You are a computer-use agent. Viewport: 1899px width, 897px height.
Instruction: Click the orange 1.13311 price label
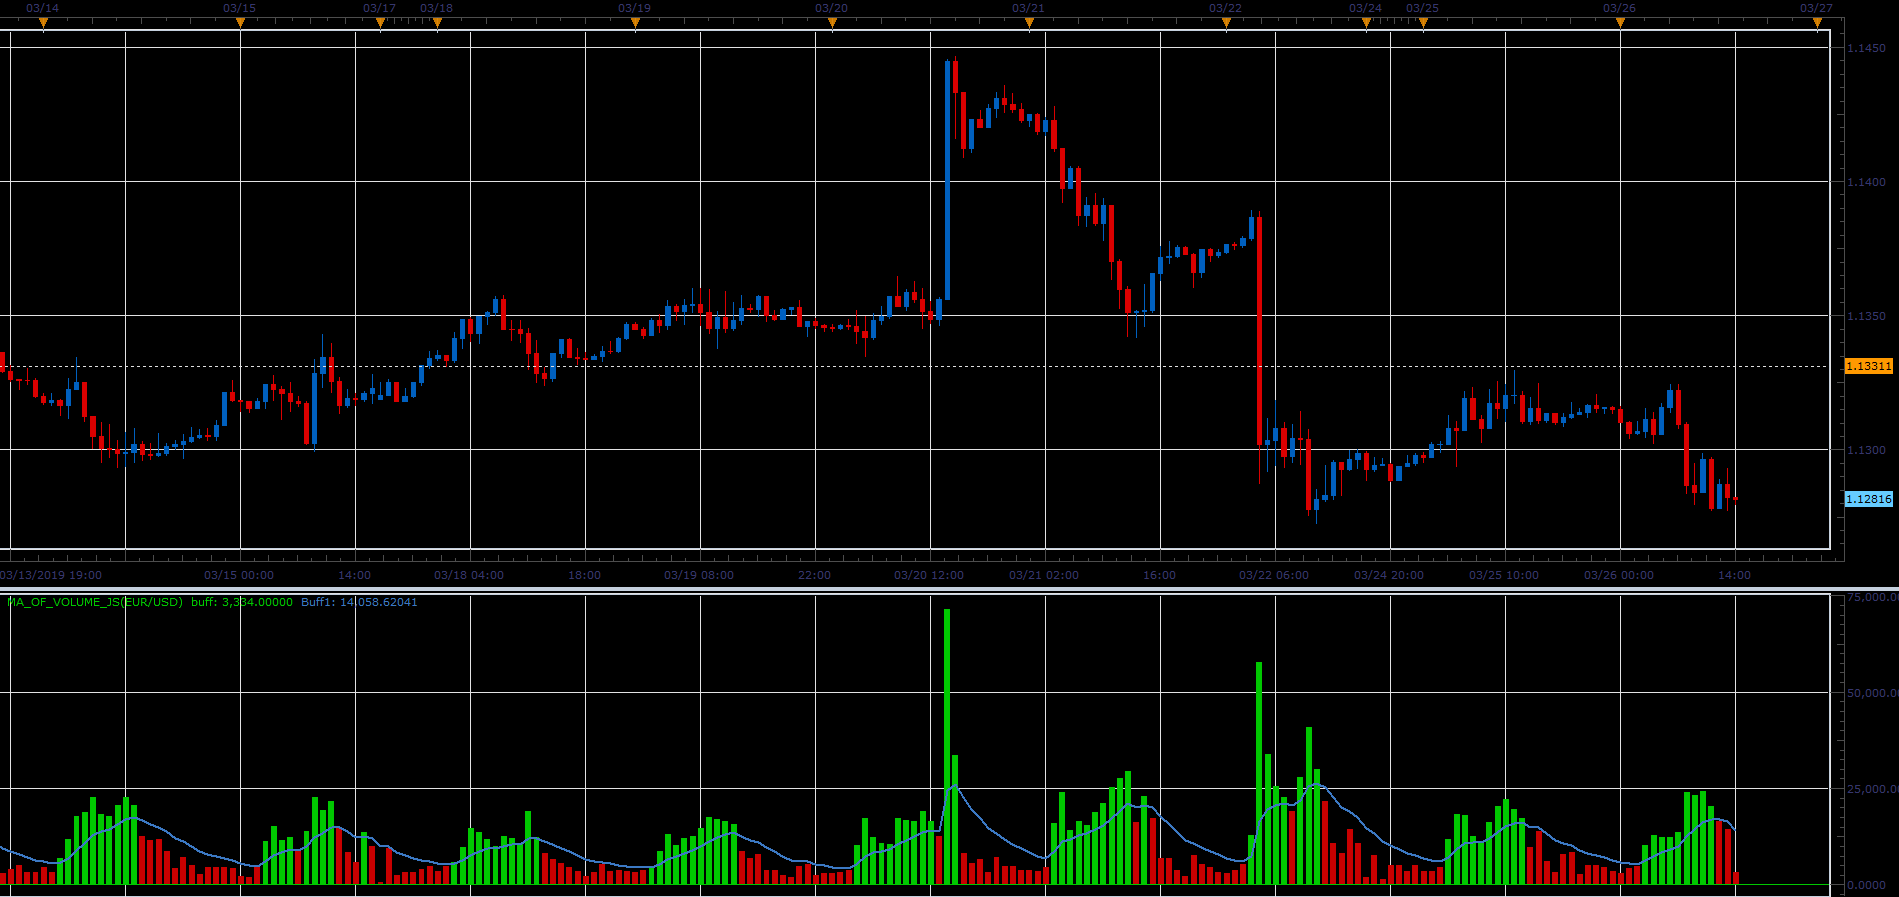pos(1869,366)
